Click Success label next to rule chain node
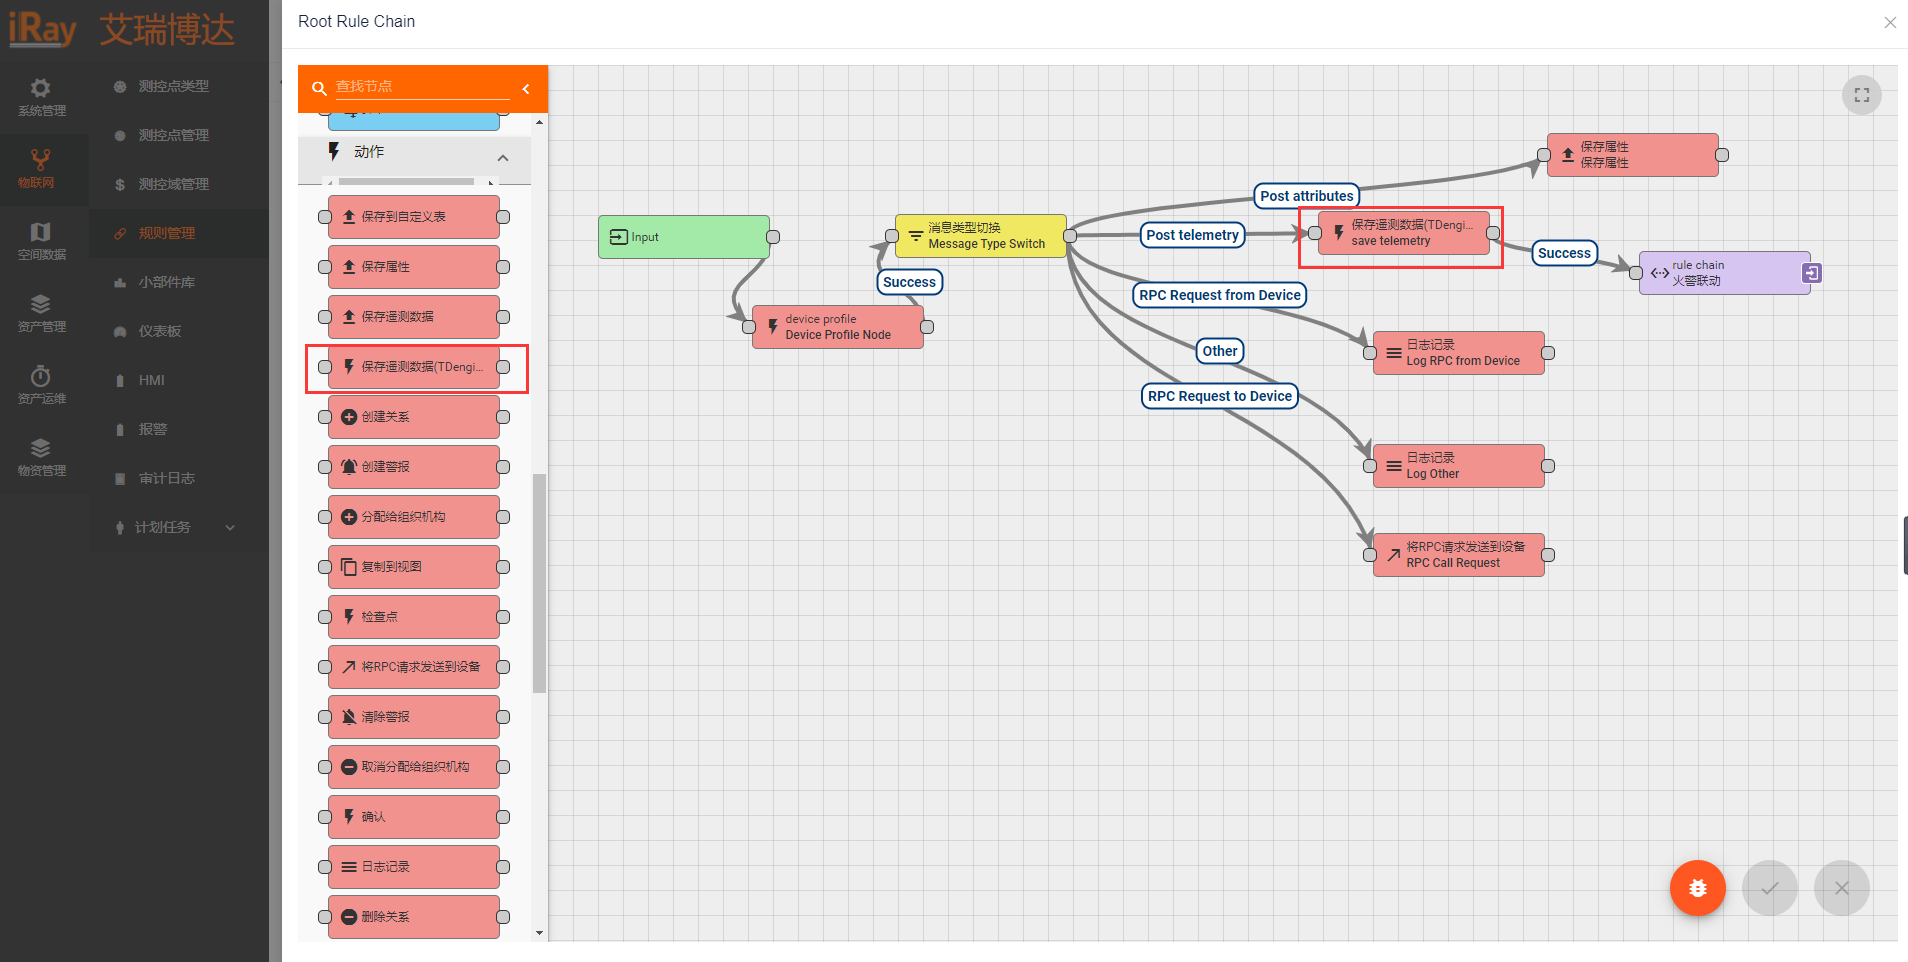Viewport: 1908px width, 962px height. (1564, 253)
